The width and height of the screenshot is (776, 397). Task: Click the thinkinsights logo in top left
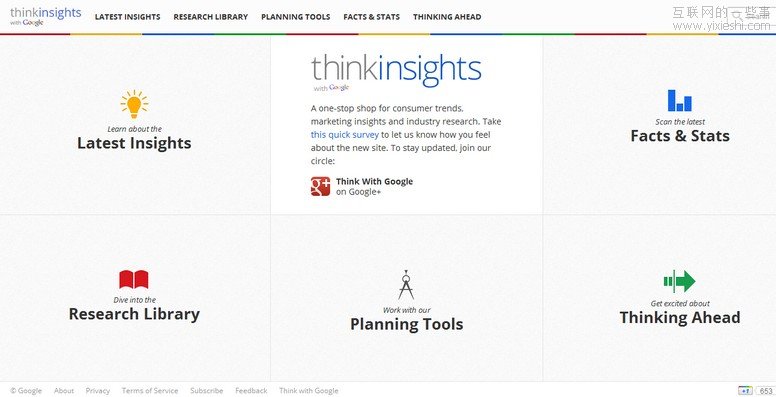tap(46, 16)
